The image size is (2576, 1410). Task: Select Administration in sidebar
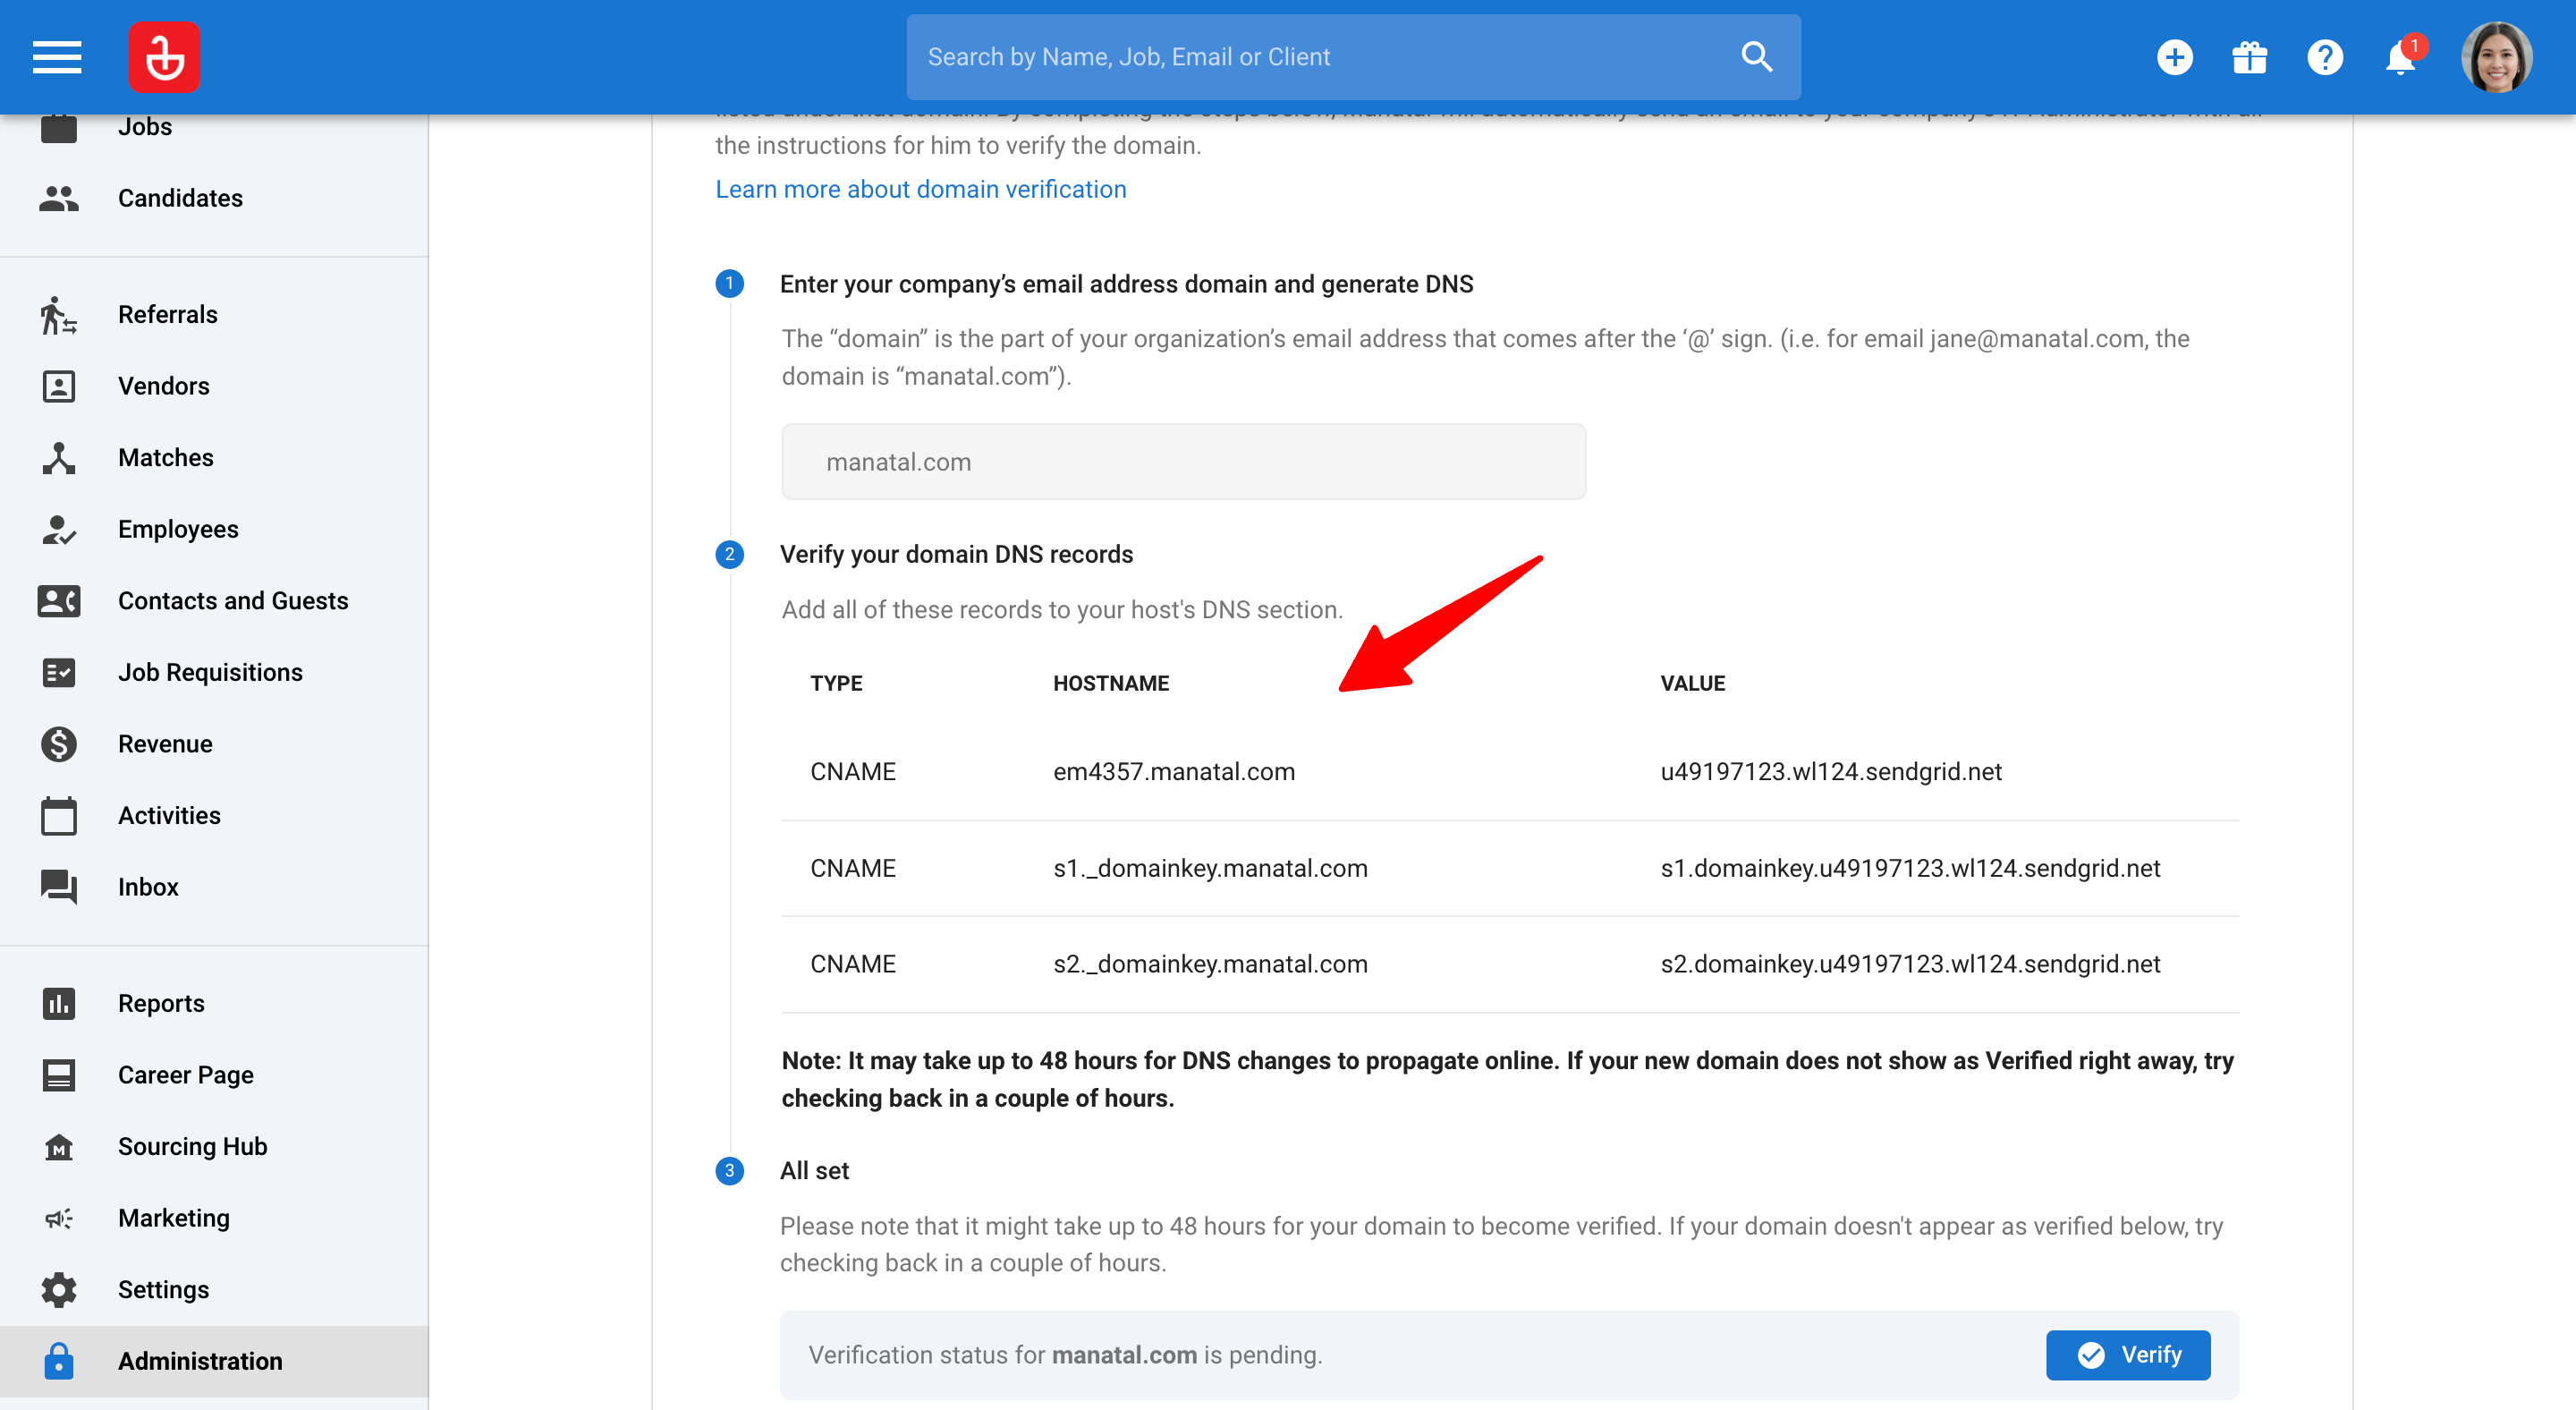click(x=214, y=1360)
